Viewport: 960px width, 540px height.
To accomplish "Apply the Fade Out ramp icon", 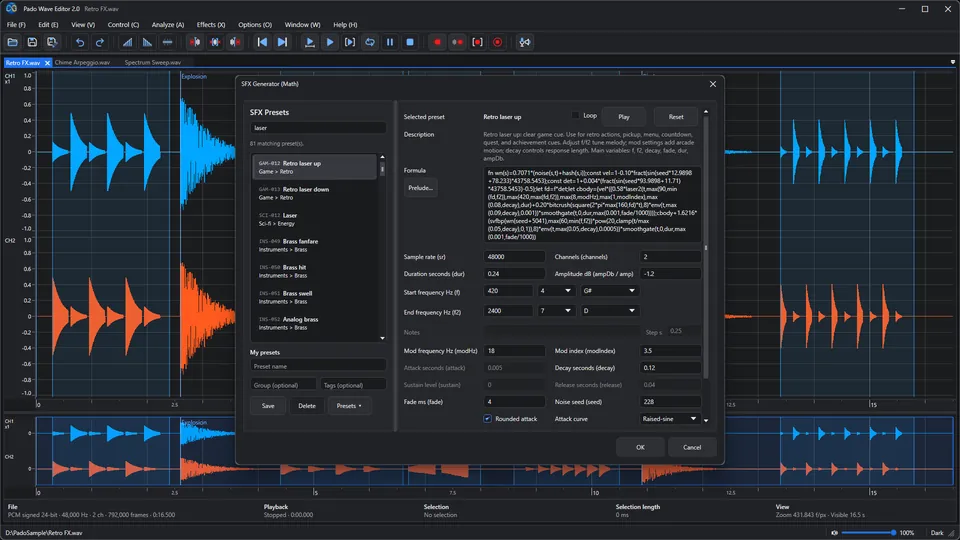I will pos(148,42).
